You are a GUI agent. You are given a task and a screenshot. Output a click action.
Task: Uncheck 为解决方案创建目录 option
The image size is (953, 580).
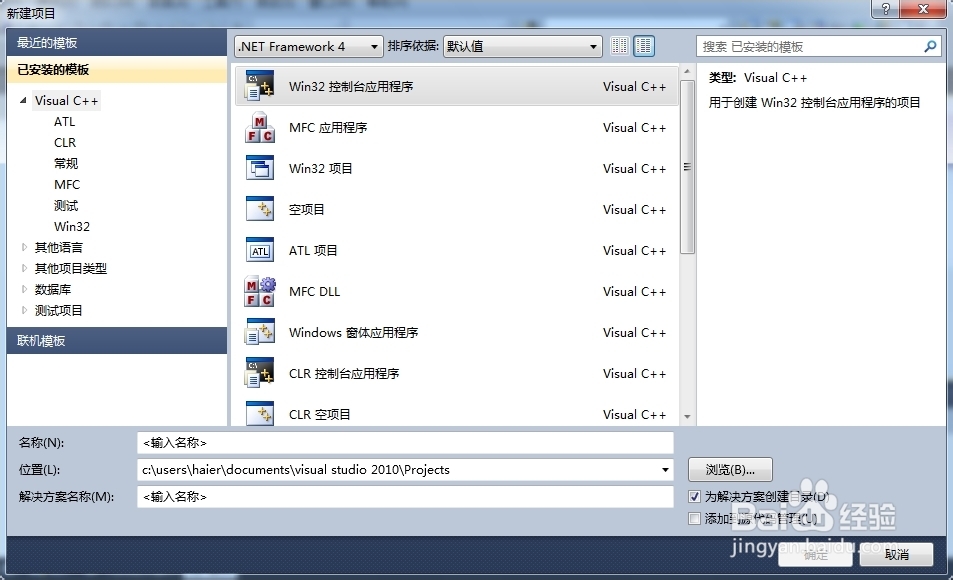pyautogui.click(x=694, y=497)
